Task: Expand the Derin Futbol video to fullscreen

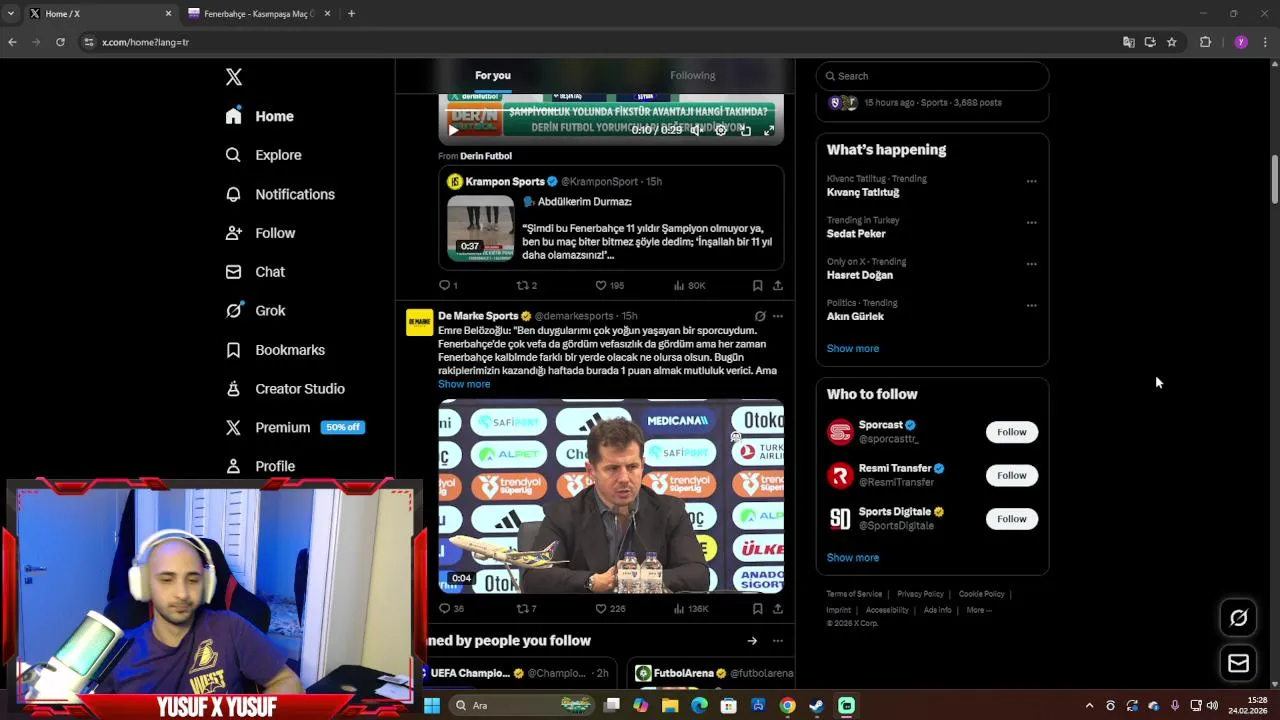Action: (x=769, y=130)
